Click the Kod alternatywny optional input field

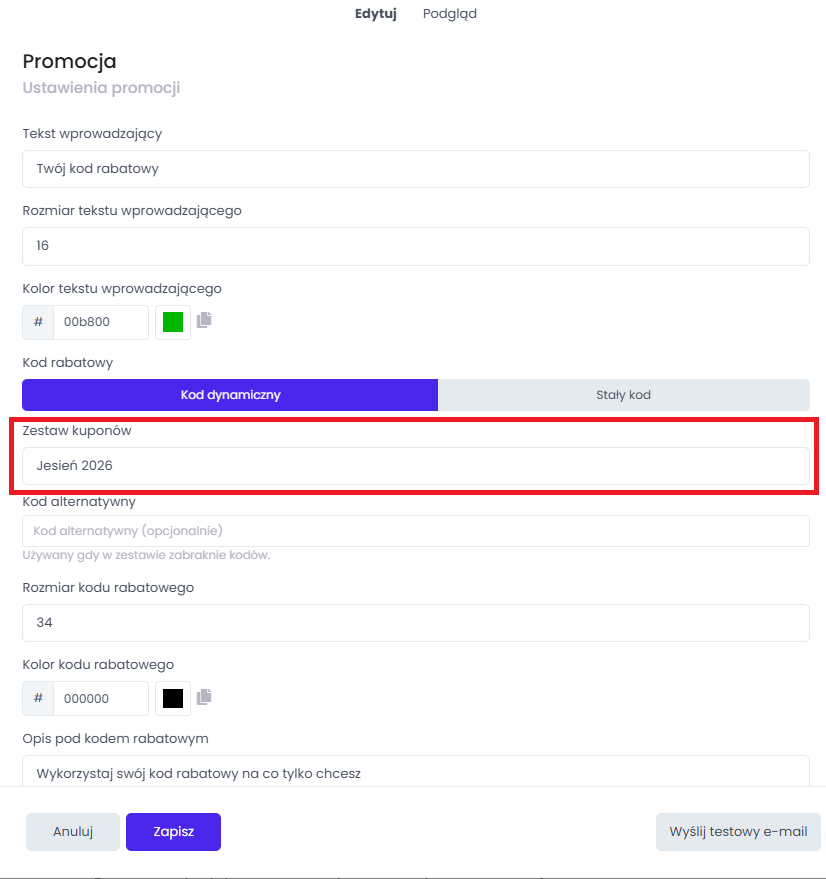coord(416,531)
